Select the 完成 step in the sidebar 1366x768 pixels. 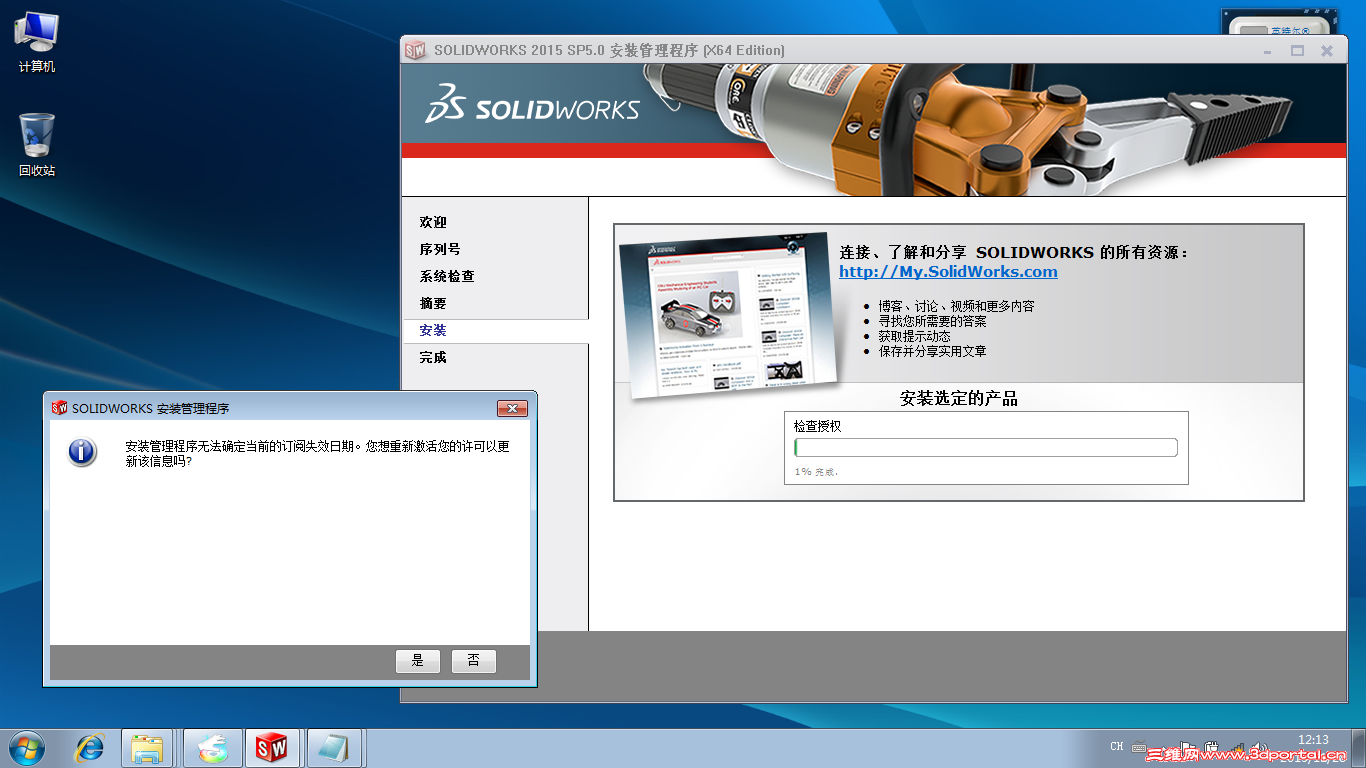coord(433,357)
